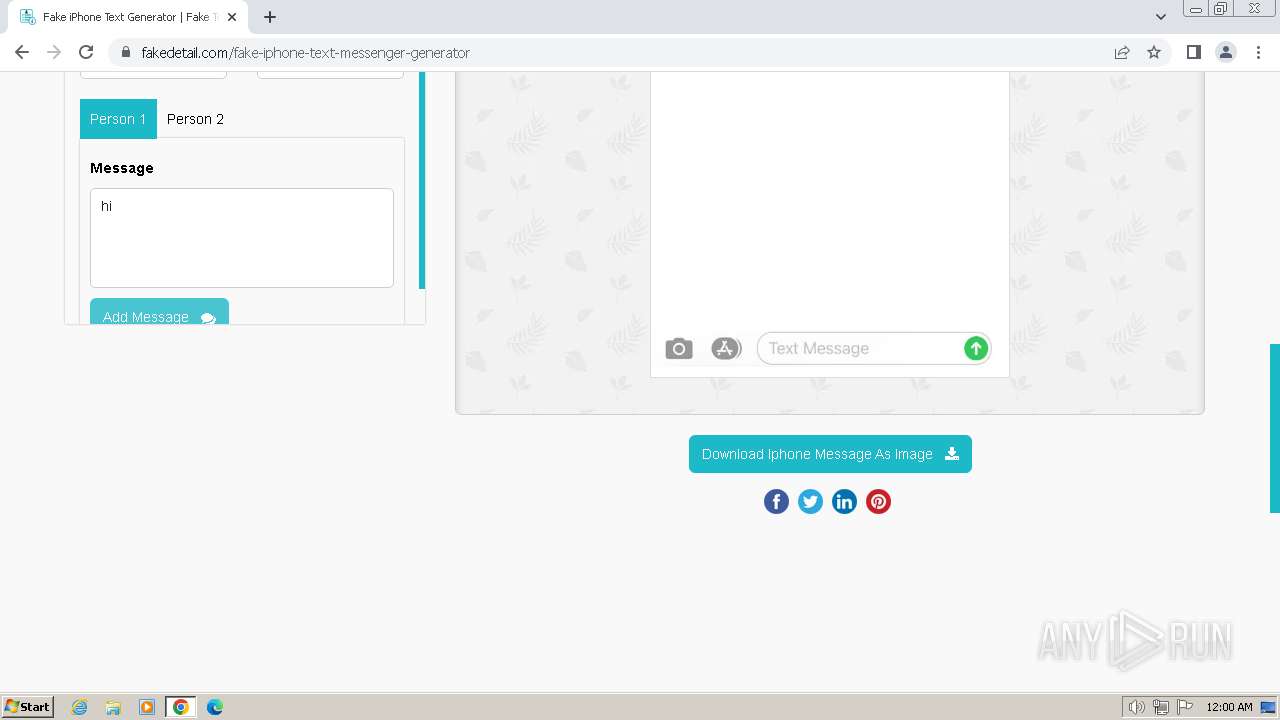
Task: Open the Chrome profile avatar
Action: click(1226, 52)
